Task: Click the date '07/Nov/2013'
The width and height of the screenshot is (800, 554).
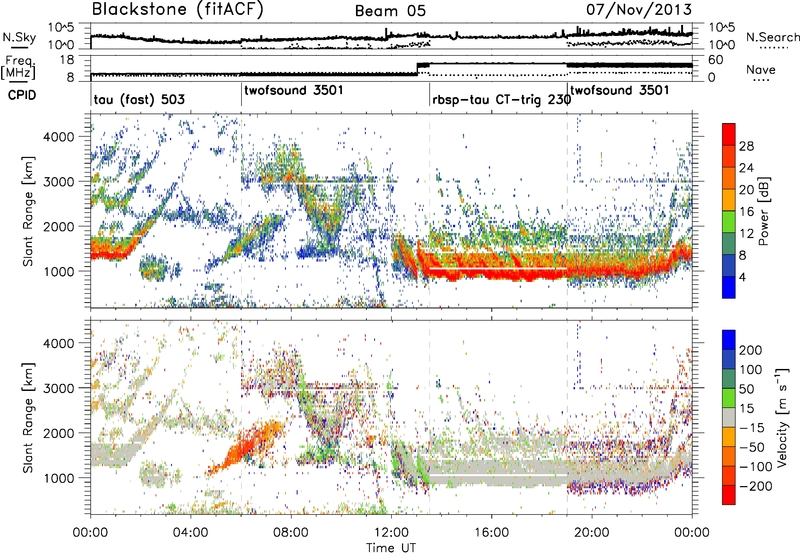Action: pos(639,10)
